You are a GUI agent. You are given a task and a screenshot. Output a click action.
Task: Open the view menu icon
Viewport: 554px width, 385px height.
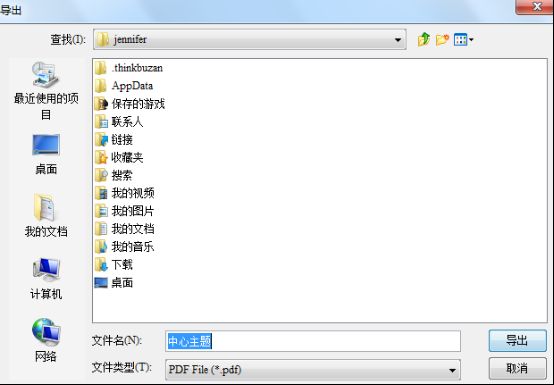[x=460, y=40]
